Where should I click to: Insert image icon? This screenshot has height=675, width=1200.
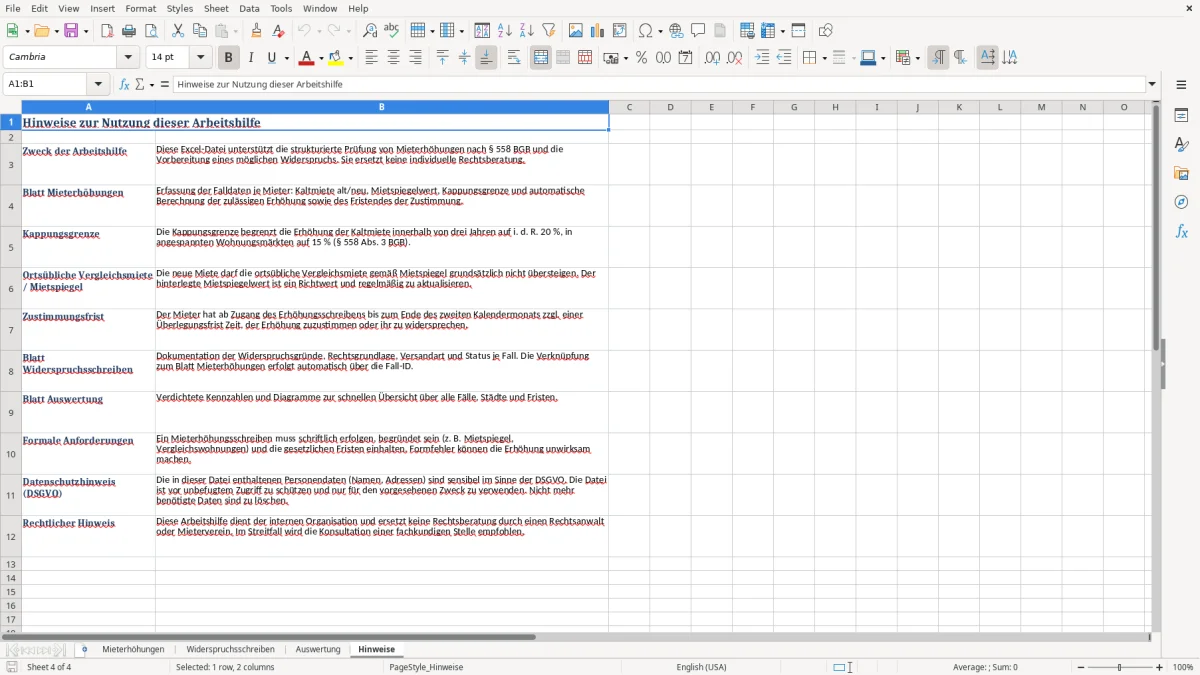576,31
